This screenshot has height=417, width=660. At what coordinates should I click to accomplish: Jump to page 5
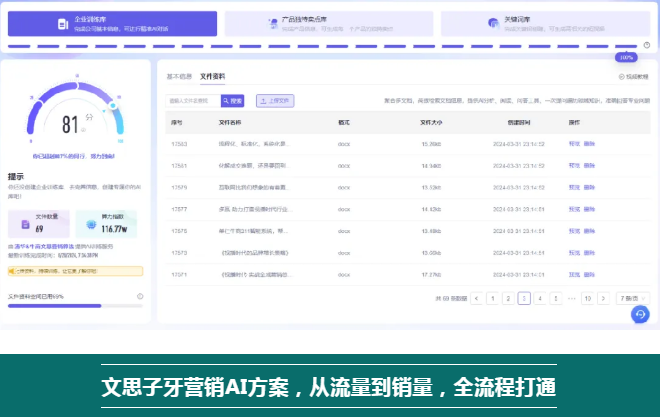[x=556, y=298]
